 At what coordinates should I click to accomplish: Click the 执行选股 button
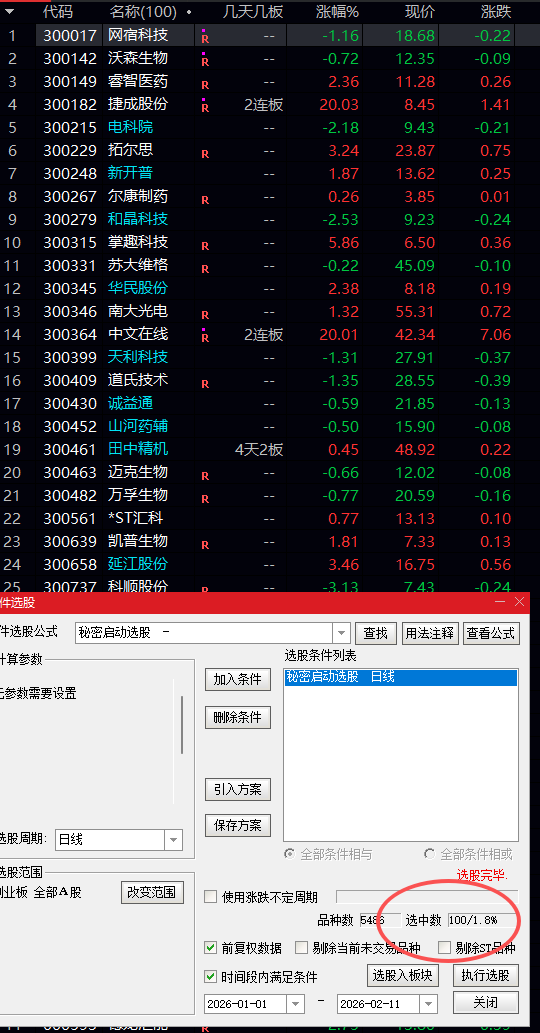point(486,975)
